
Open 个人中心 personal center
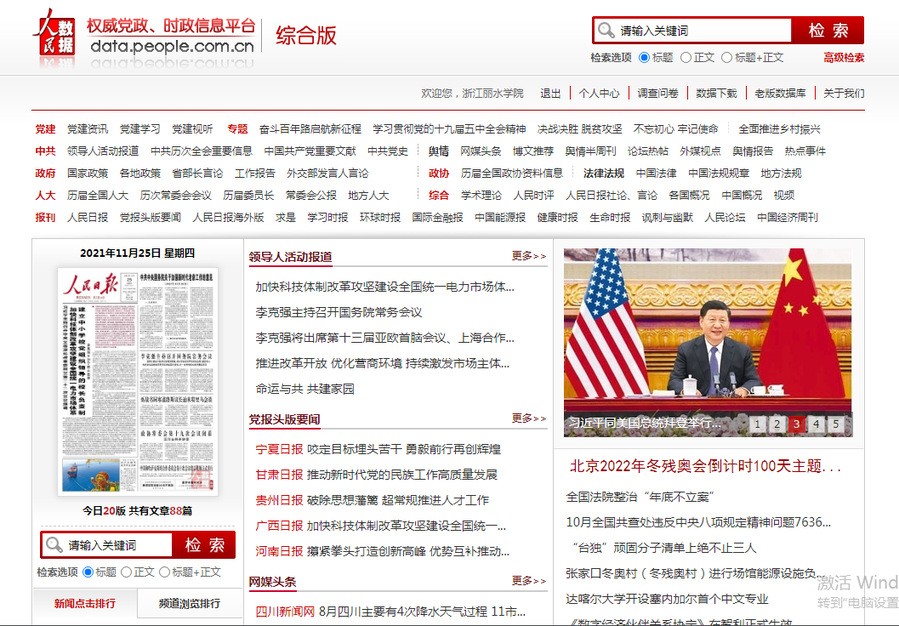coord(599,93)
